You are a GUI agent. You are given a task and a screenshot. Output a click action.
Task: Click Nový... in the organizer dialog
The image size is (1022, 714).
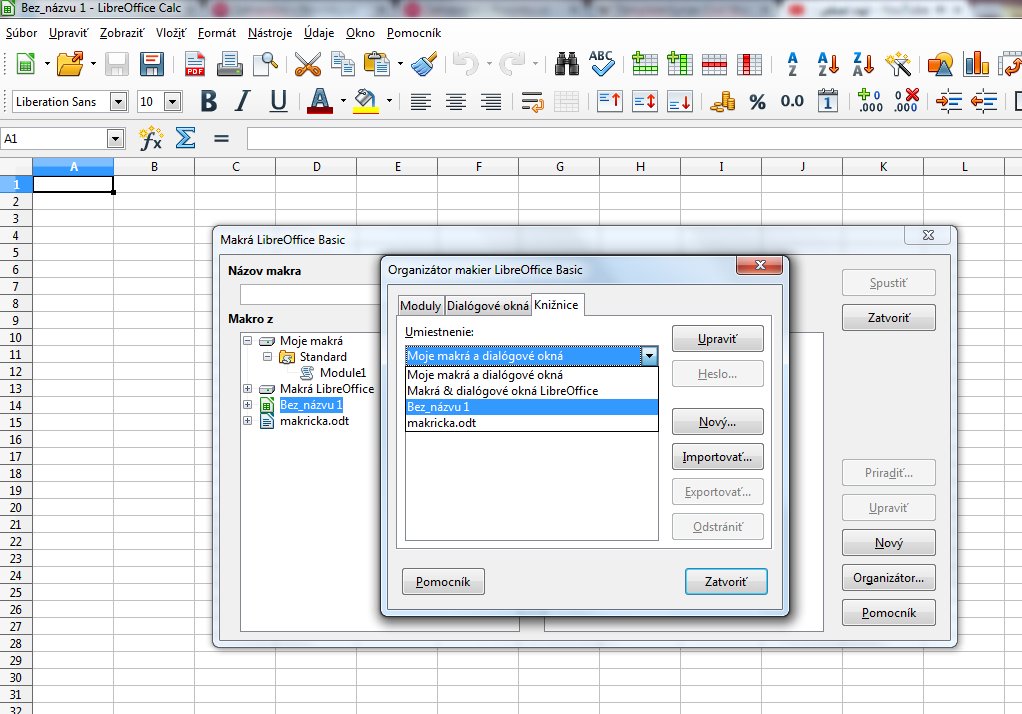[x=717, y=422]
